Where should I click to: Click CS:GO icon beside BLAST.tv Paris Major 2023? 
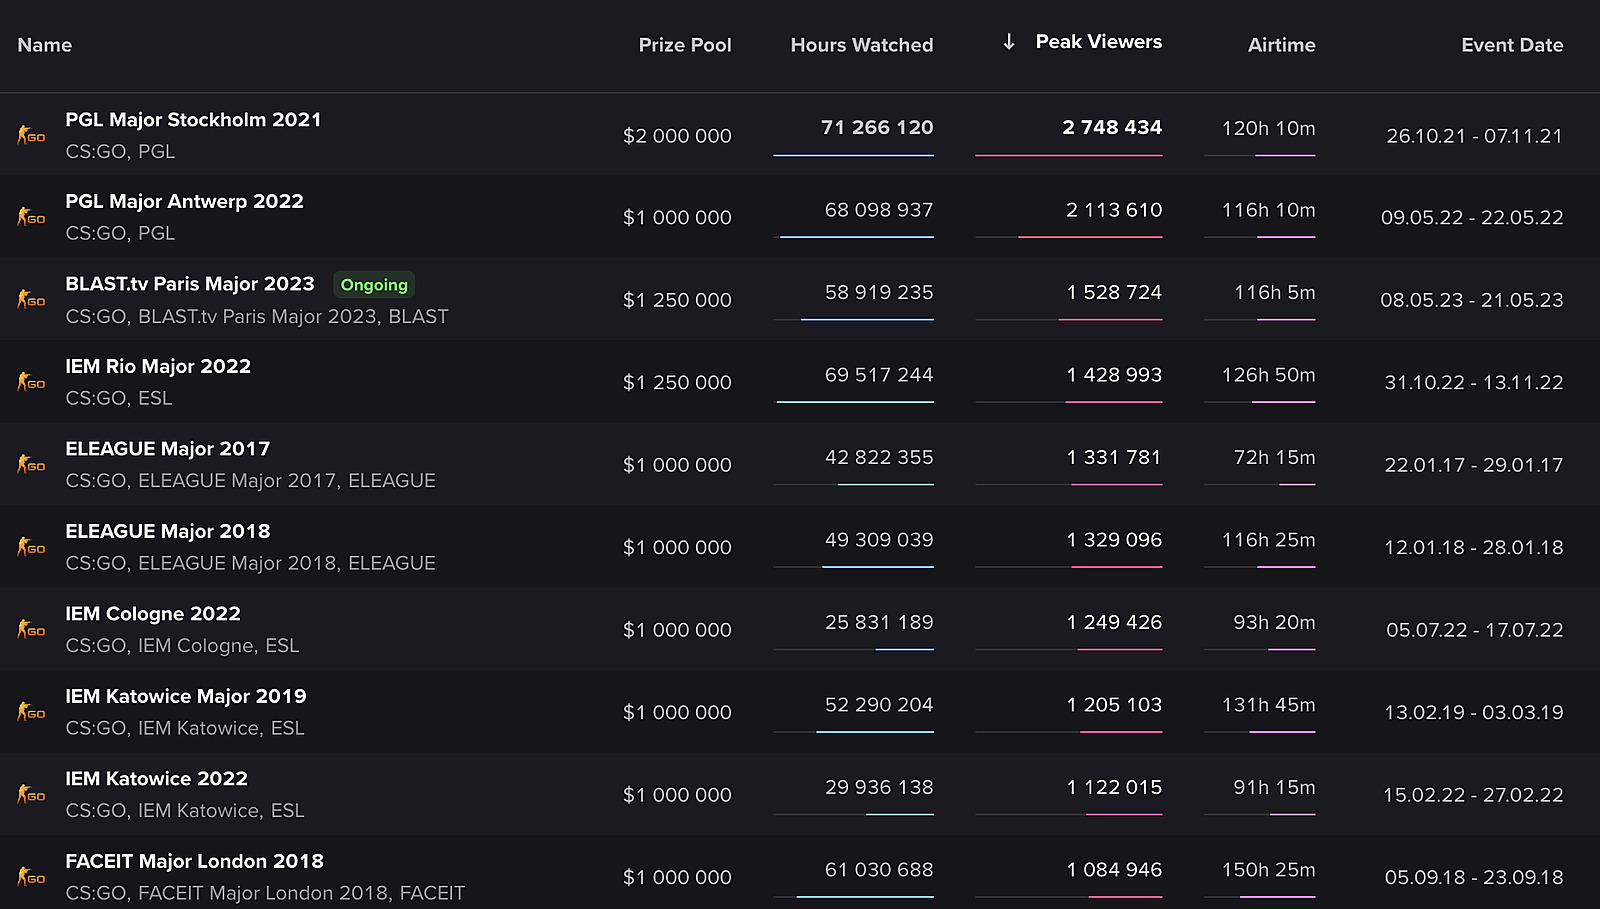click(31, 299)
